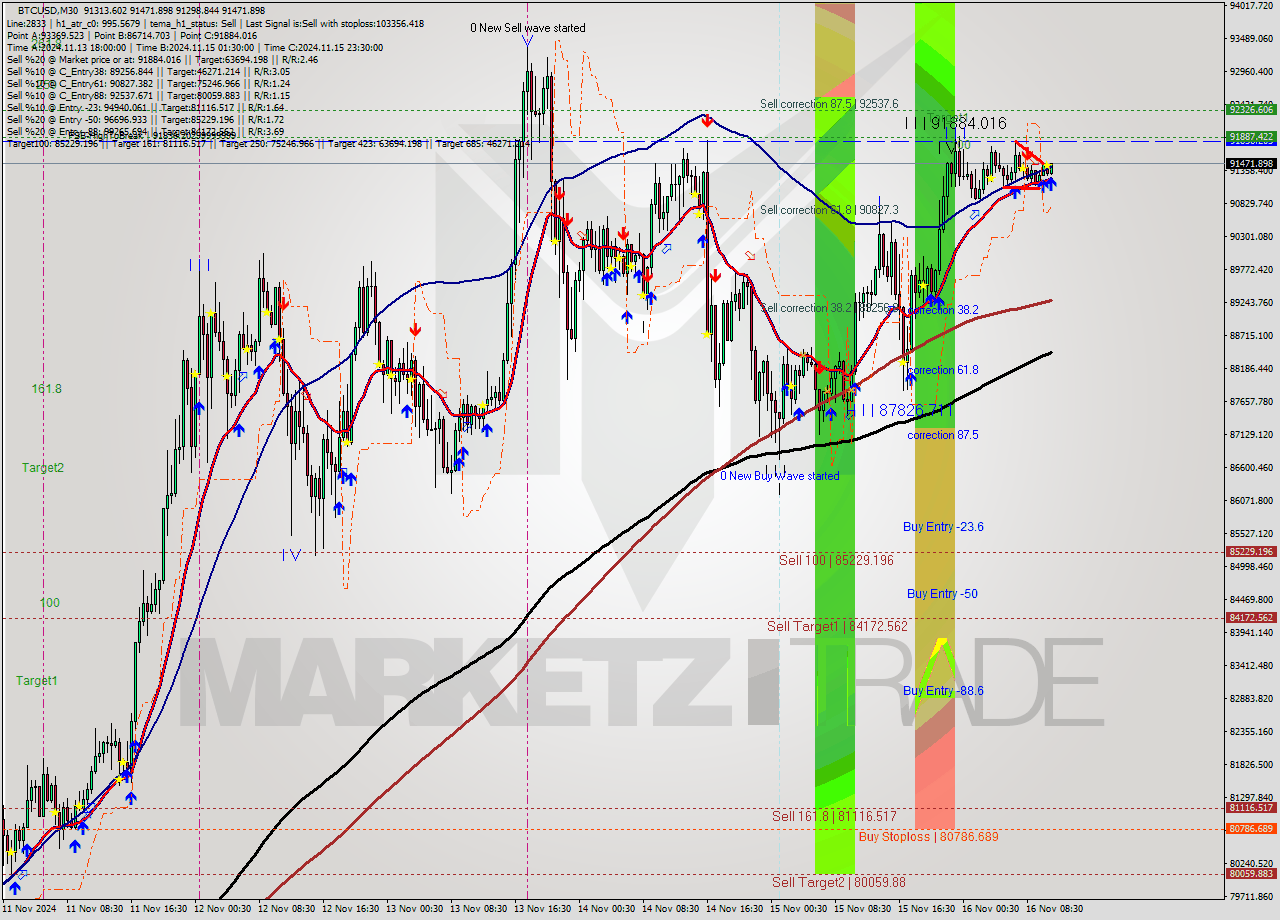Click the '13 Nov 16:30' time axis label
Screen dimensions: 1280x920
coord(541,909)
